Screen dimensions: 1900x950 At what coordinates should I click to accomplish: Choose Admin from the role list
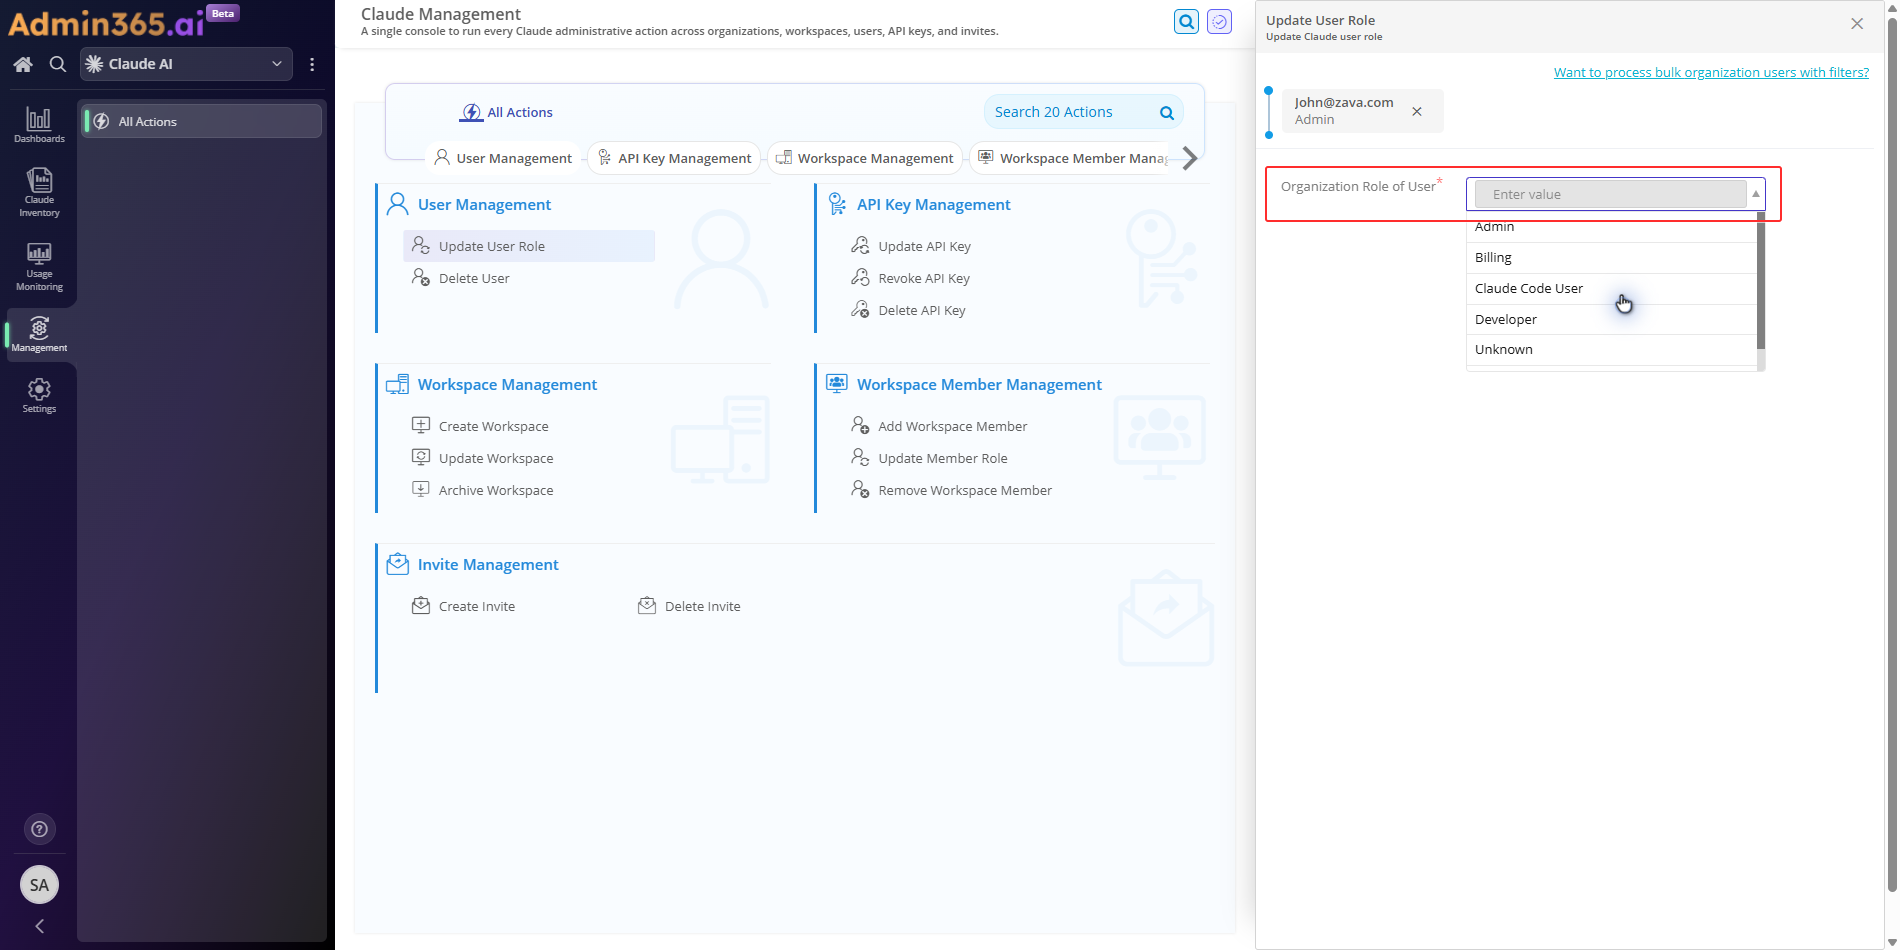coord(1611,228)
